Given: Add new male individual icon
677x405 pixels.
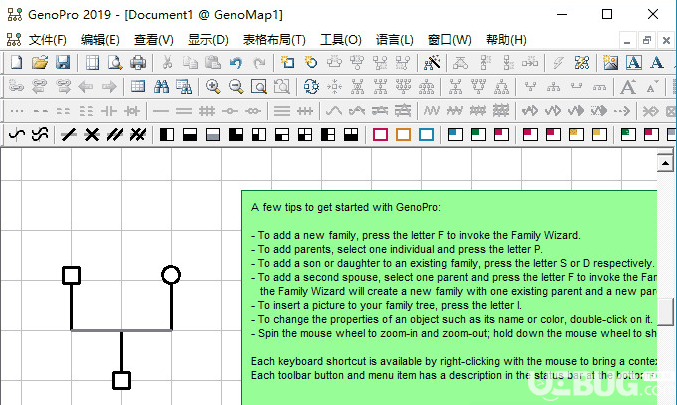Looking at the screenshot, I should tap(288, 63).
